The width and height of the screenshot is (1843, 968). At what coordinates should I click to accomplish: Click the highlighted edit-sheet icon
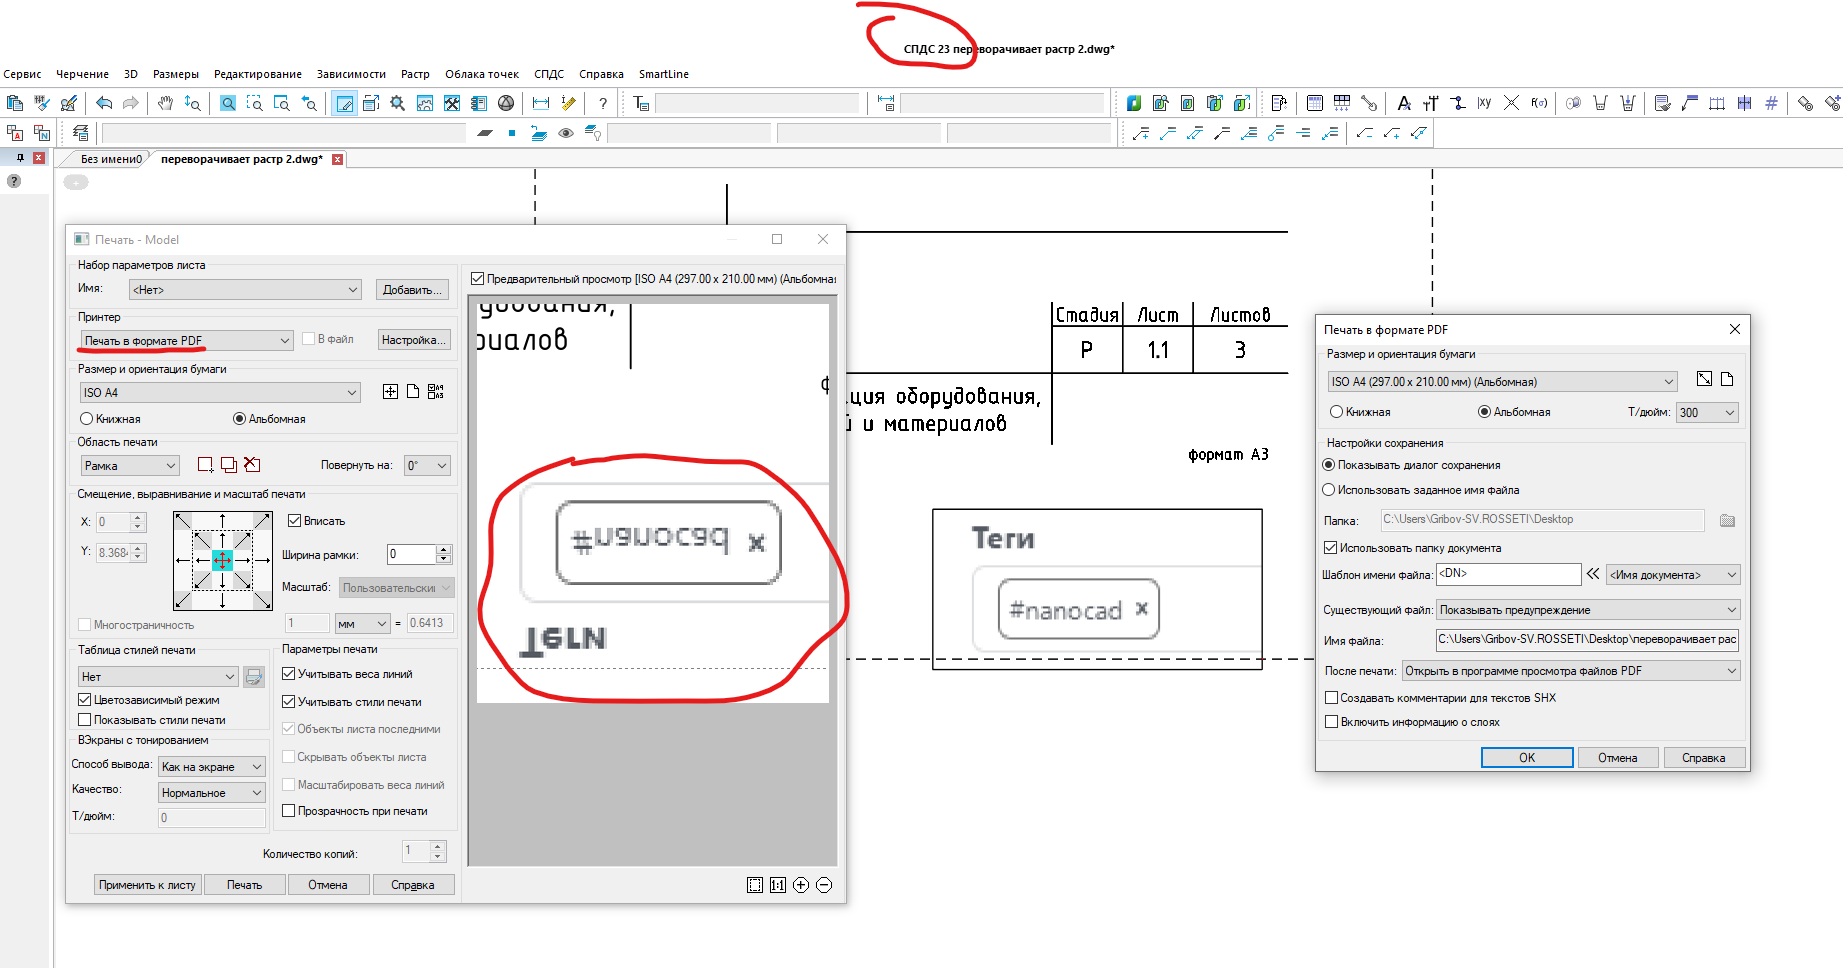[x=344, y=103]
